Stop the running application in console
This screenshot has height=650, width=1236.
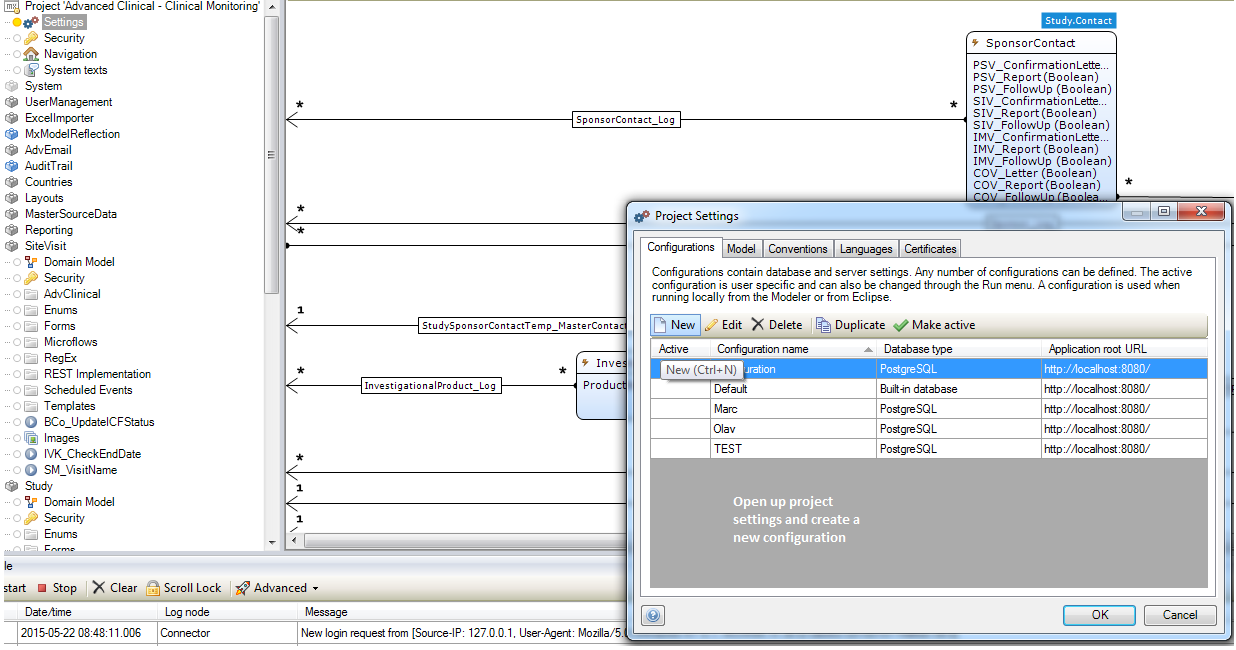pos(56,588)
